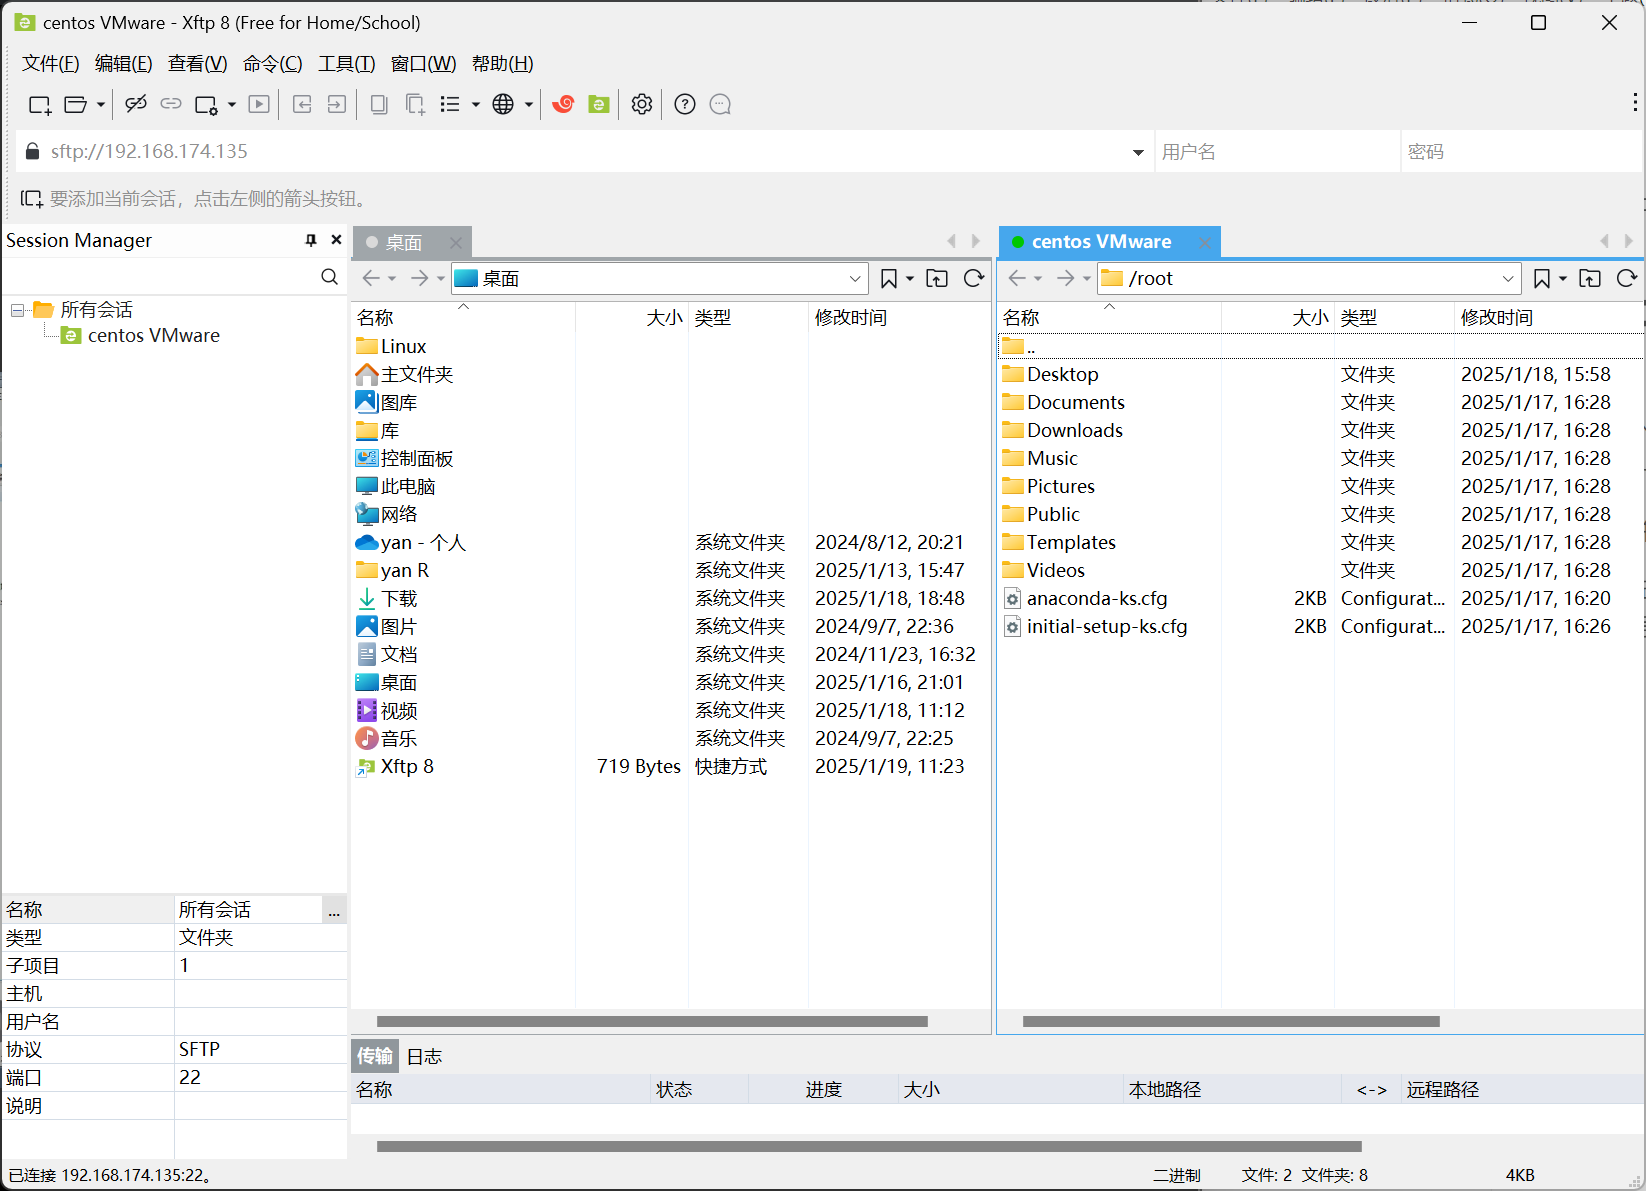Open the 命令(C) menu
Screen dimensions: 1646x1191
(x=273, y=64)
